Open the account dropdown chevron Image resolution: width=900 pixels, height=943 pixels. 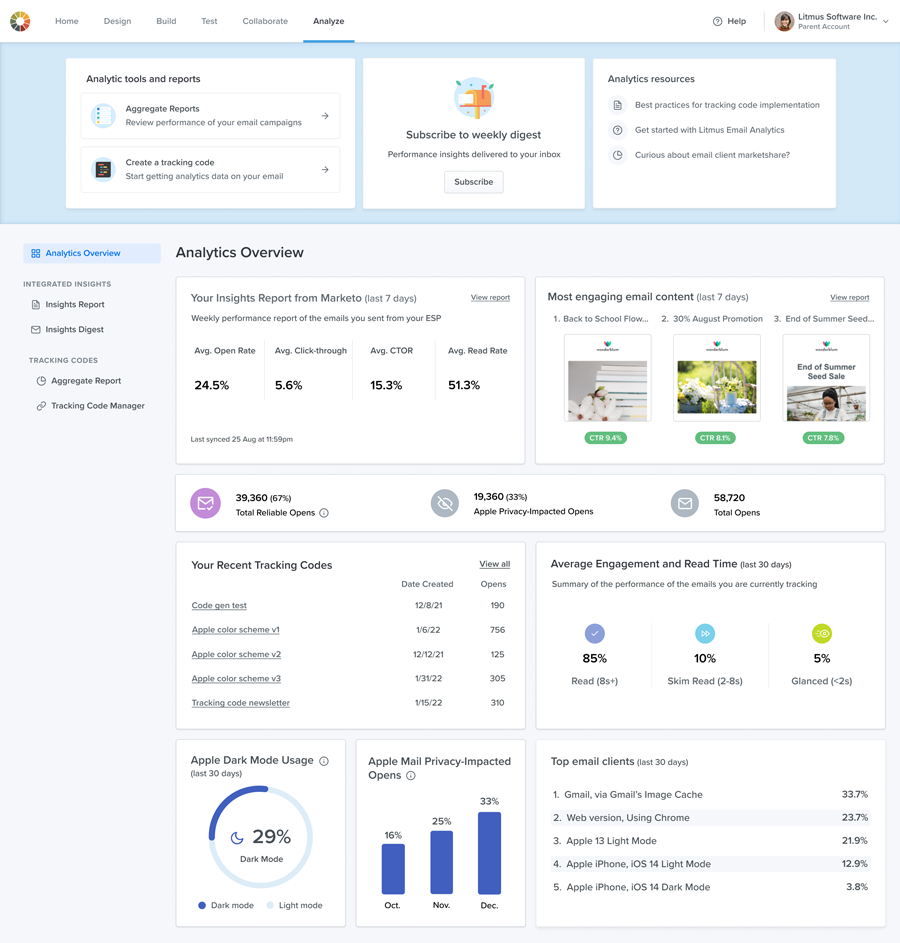886,22
